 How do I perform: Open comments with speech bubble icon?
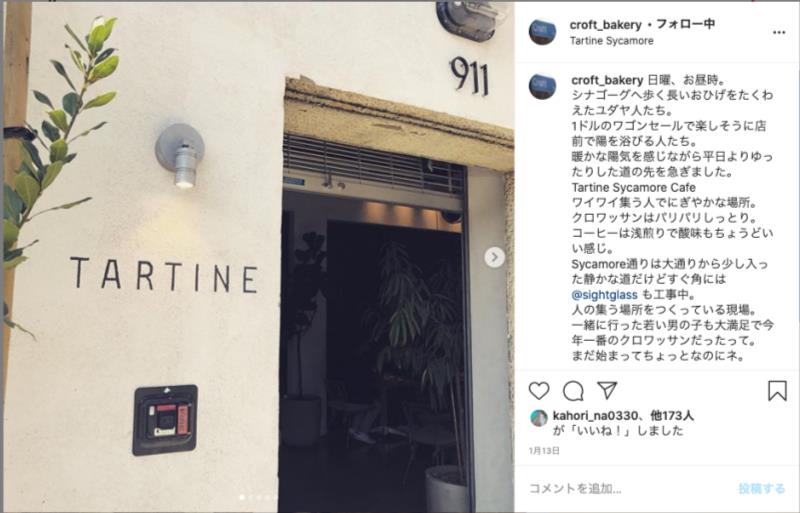(x=573, y=391)
